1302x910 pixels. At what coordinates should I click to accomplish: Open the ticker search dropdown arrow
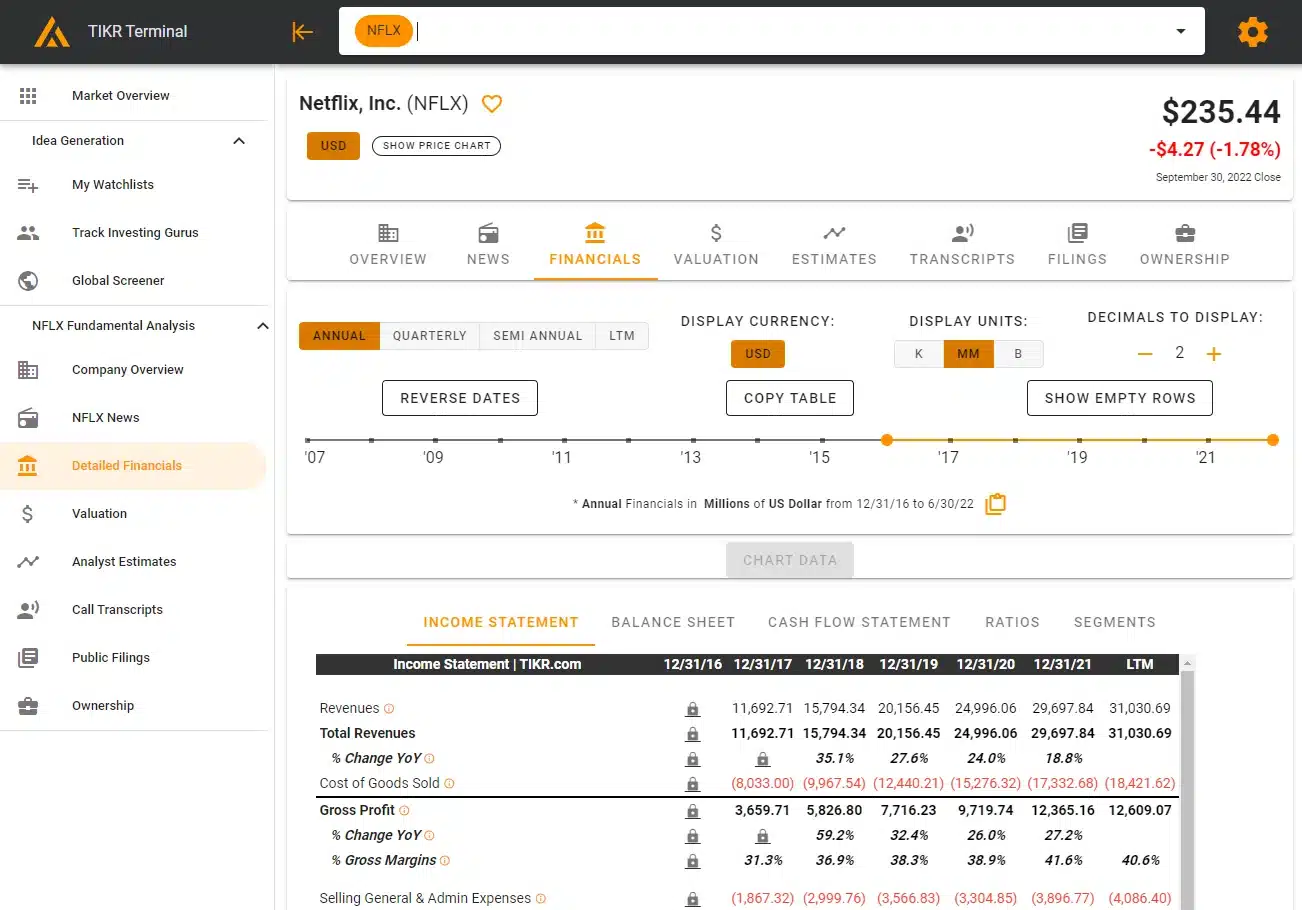1181,32
